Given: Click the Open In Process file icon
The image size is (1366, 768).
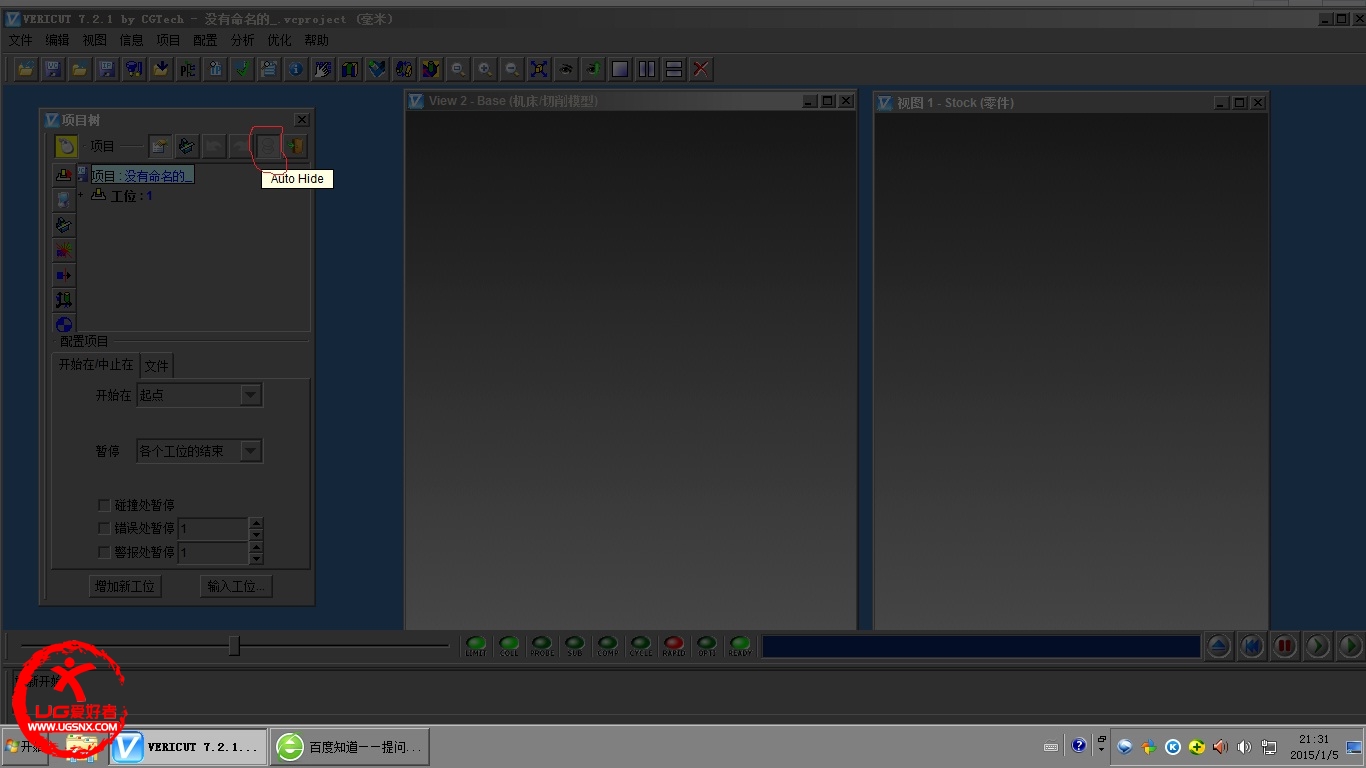Looking at the screenshot, I should [80, 69].
